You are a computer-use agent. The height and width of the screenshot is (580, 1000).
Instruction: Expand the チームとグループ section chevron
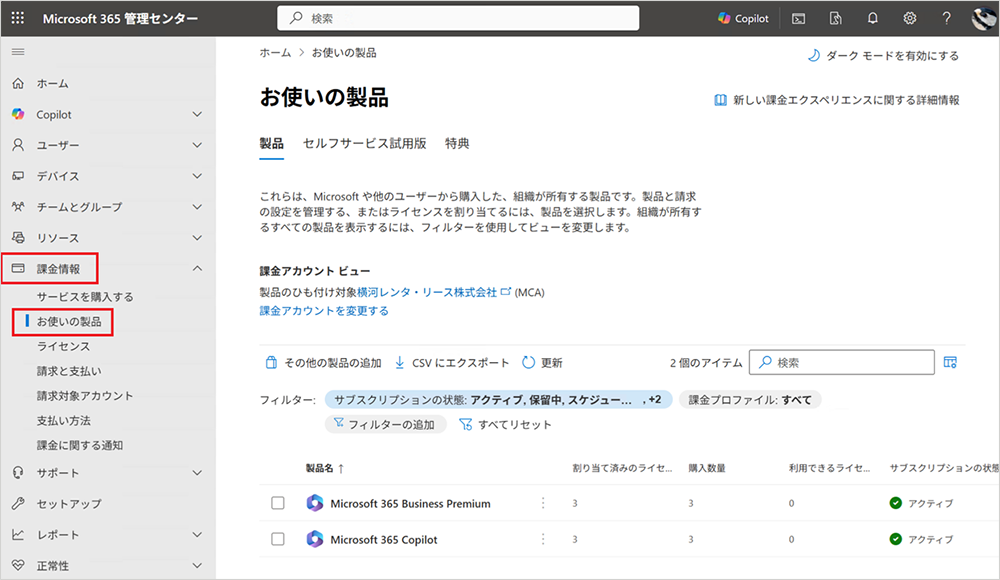pos(197,207)
